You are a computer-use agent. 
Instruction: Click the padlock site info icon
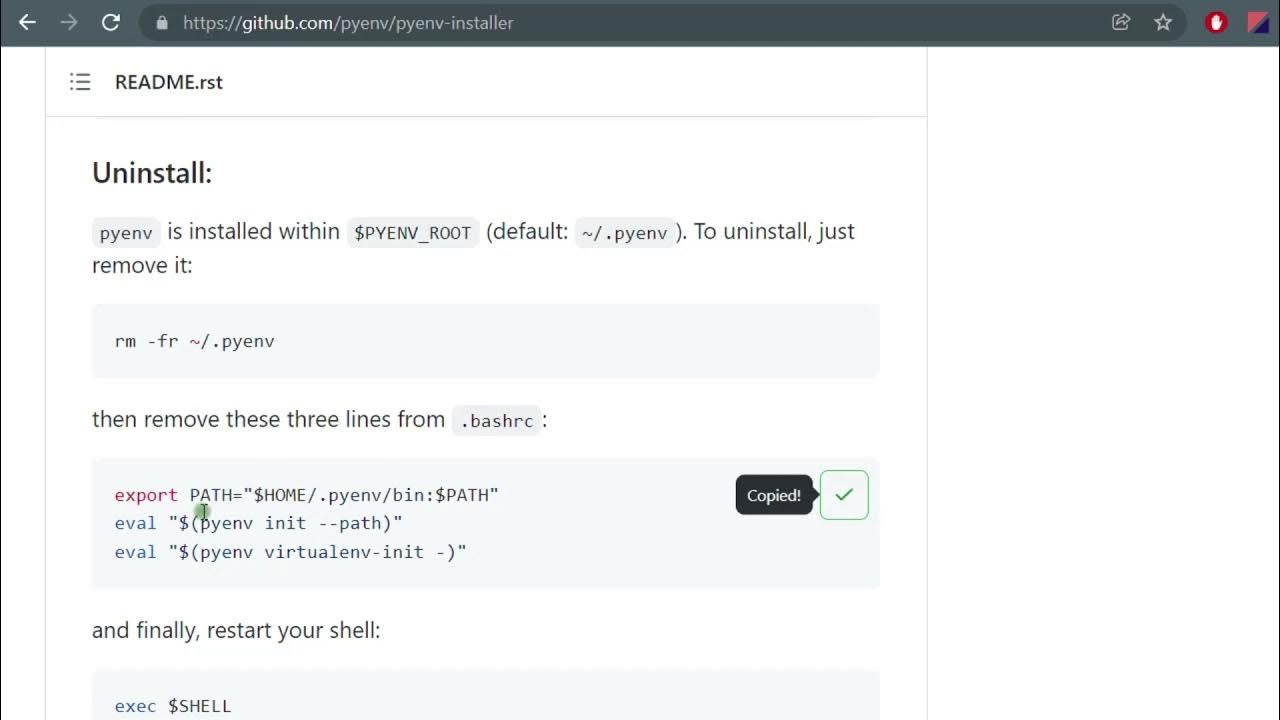tap(162, 22)
